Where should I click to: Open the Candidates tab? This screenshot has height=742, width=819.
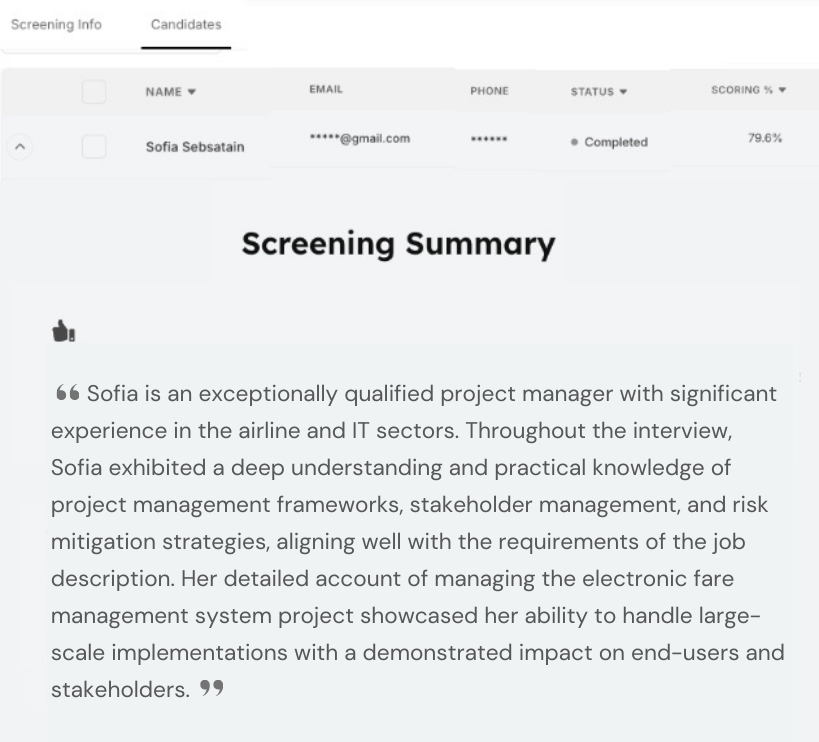point(186,24)
